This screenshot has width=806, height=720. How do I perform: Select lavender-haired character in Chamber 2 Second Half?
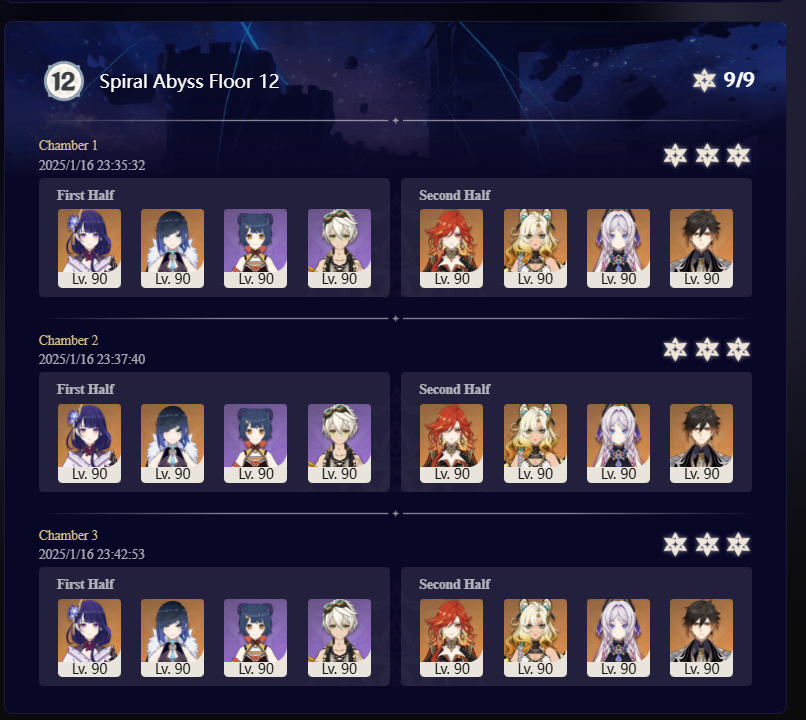click(x=618, y=443)
